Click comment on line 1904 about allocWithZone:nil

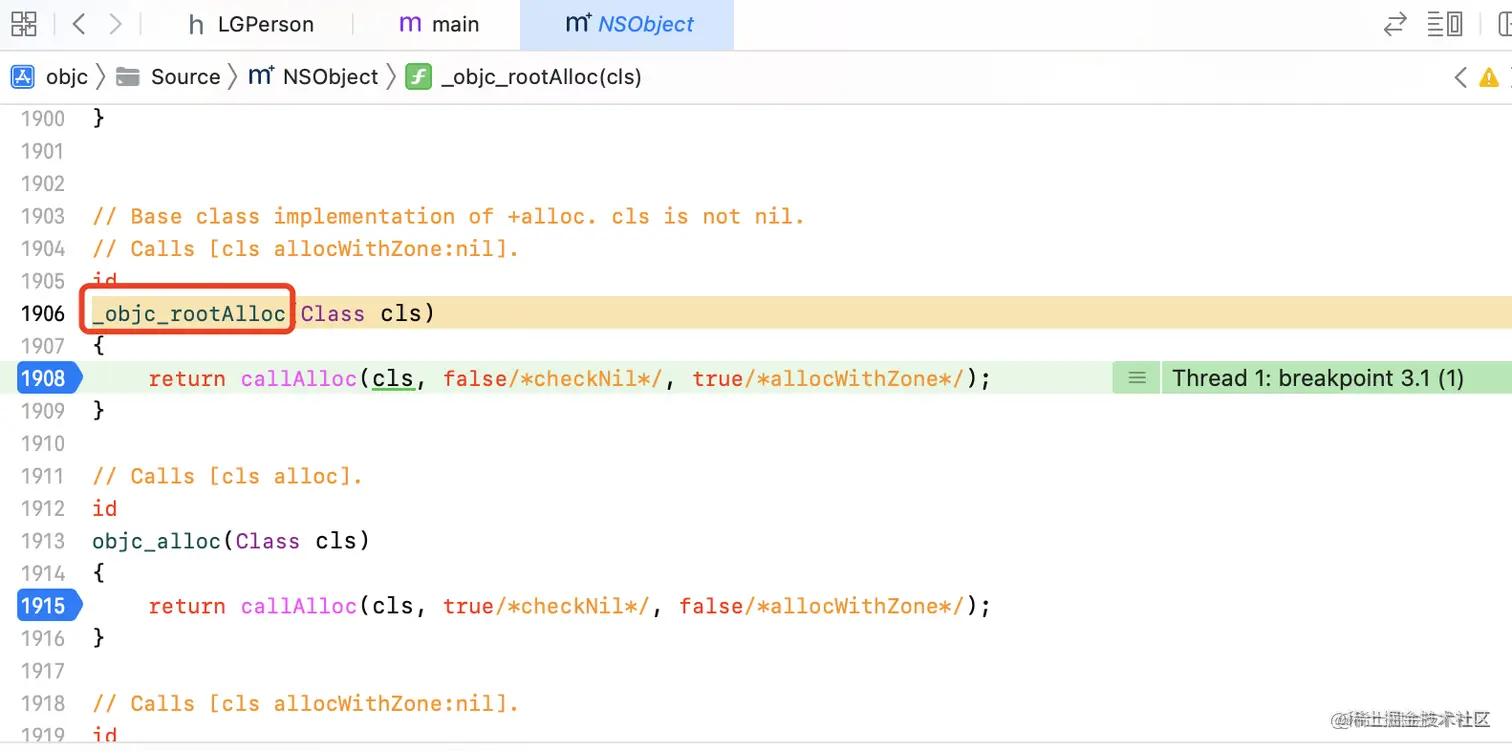[x=306, y=249]
